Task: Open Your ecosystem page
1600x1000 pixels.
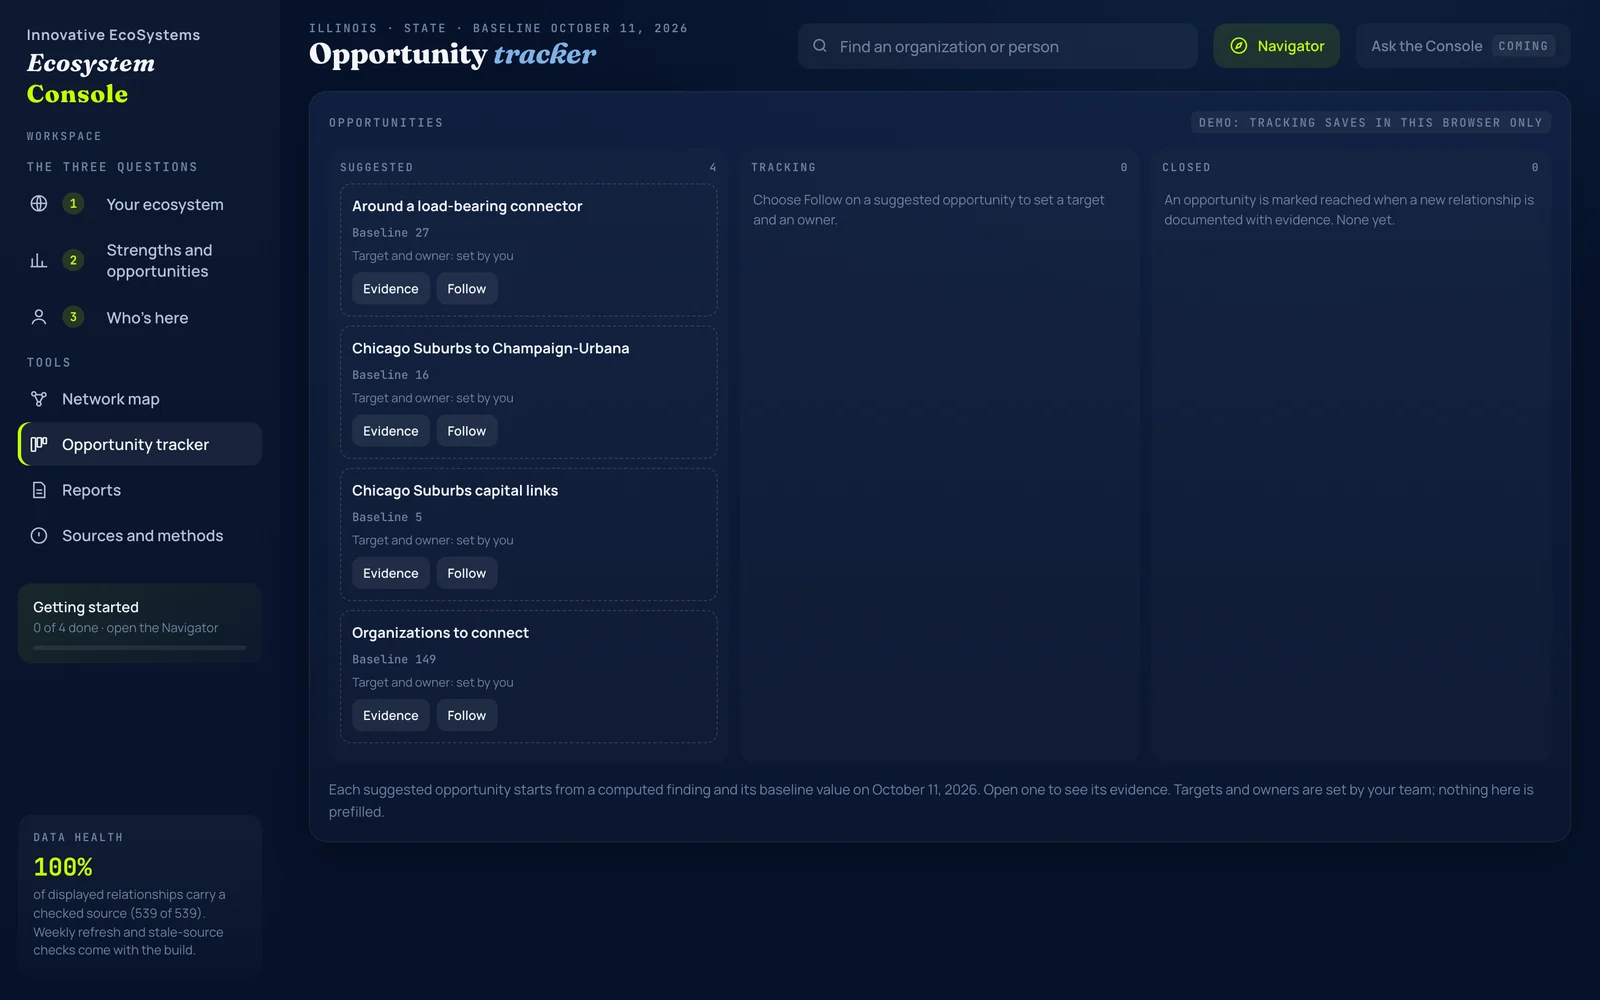Action: (x=140, y=204)
